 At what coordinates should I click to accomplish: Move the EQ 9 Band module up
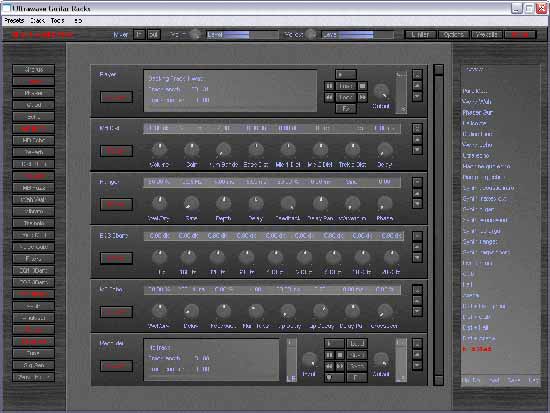coord(417,246)
